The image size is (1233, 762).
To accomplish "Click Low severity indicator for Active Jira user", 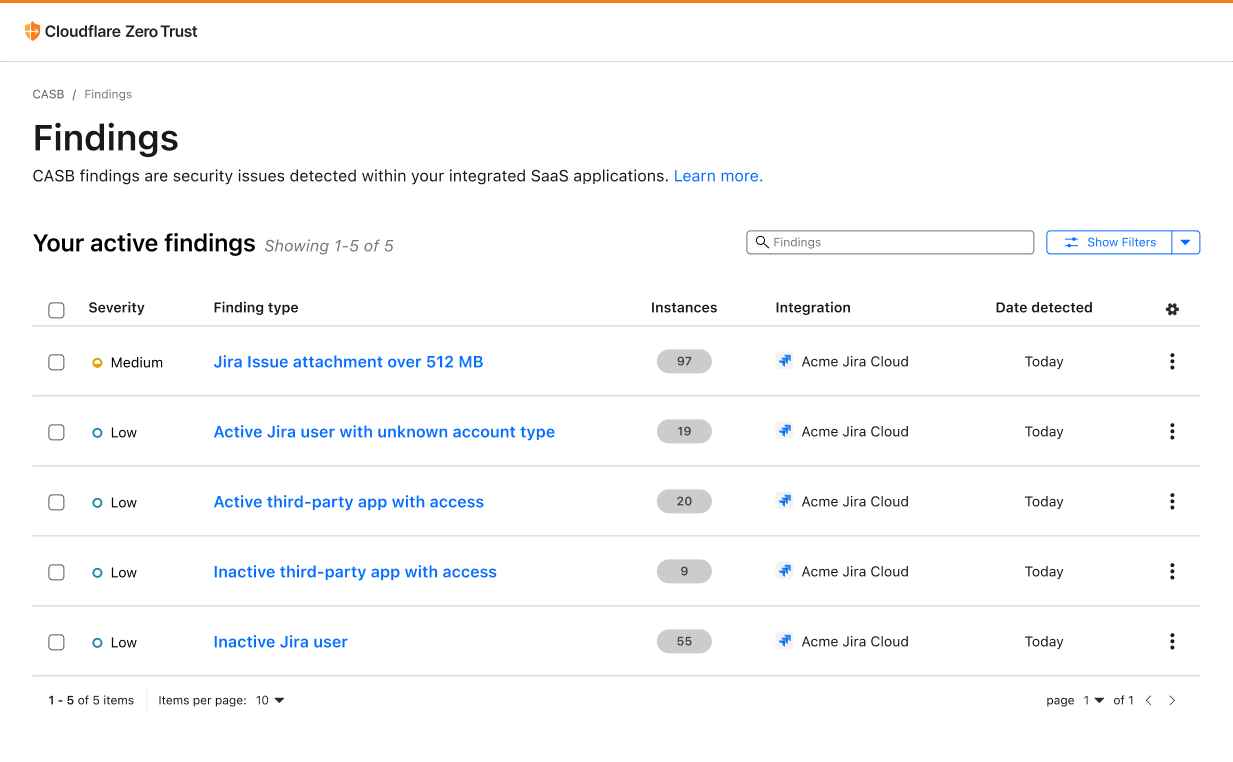I will pos(97,433).
